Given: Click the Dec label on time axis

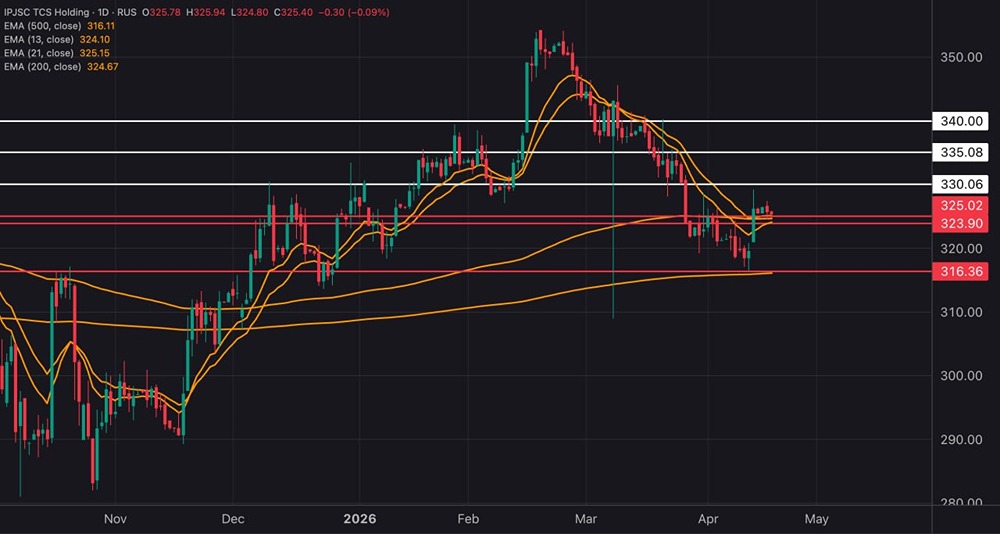Looking at the screenshot, I should (232, 517).
